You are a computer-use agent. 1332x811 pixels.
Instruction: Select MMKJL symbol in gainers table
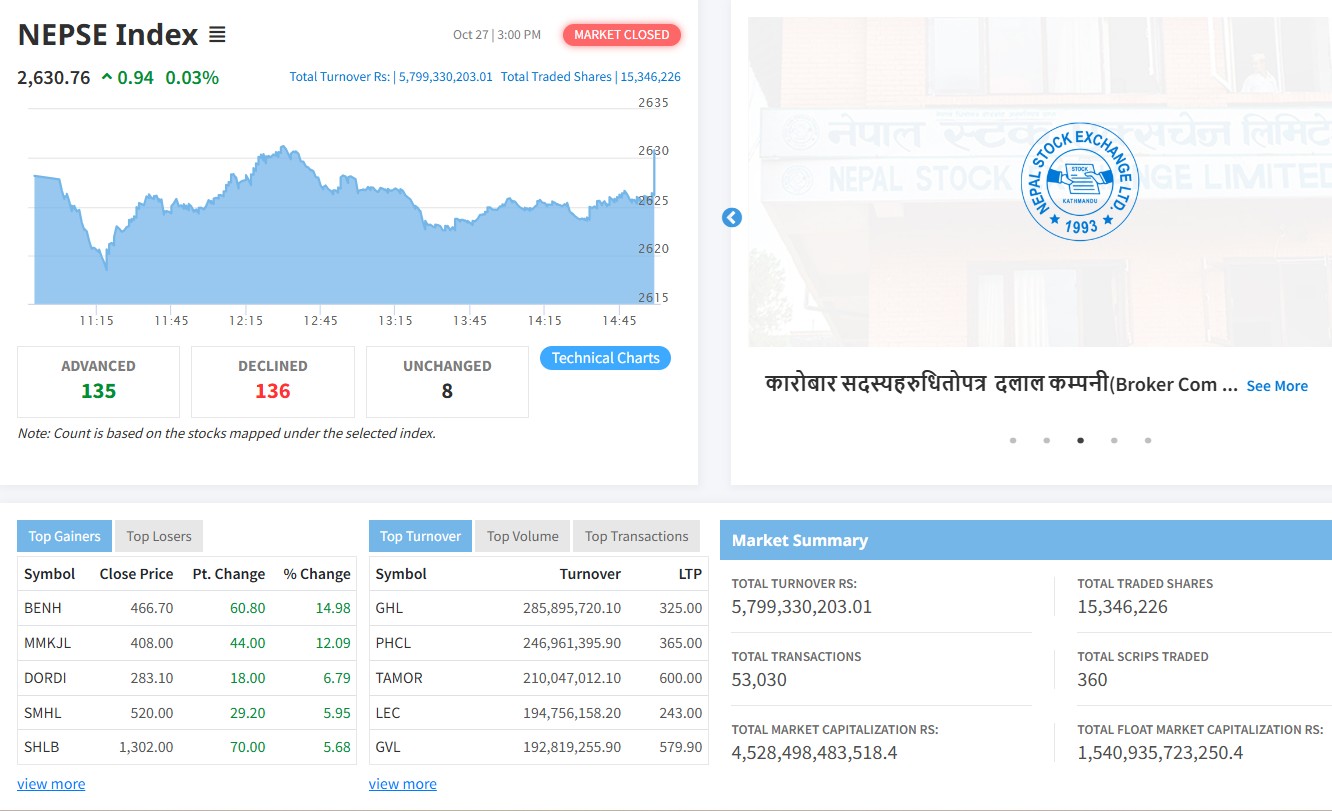48,643
